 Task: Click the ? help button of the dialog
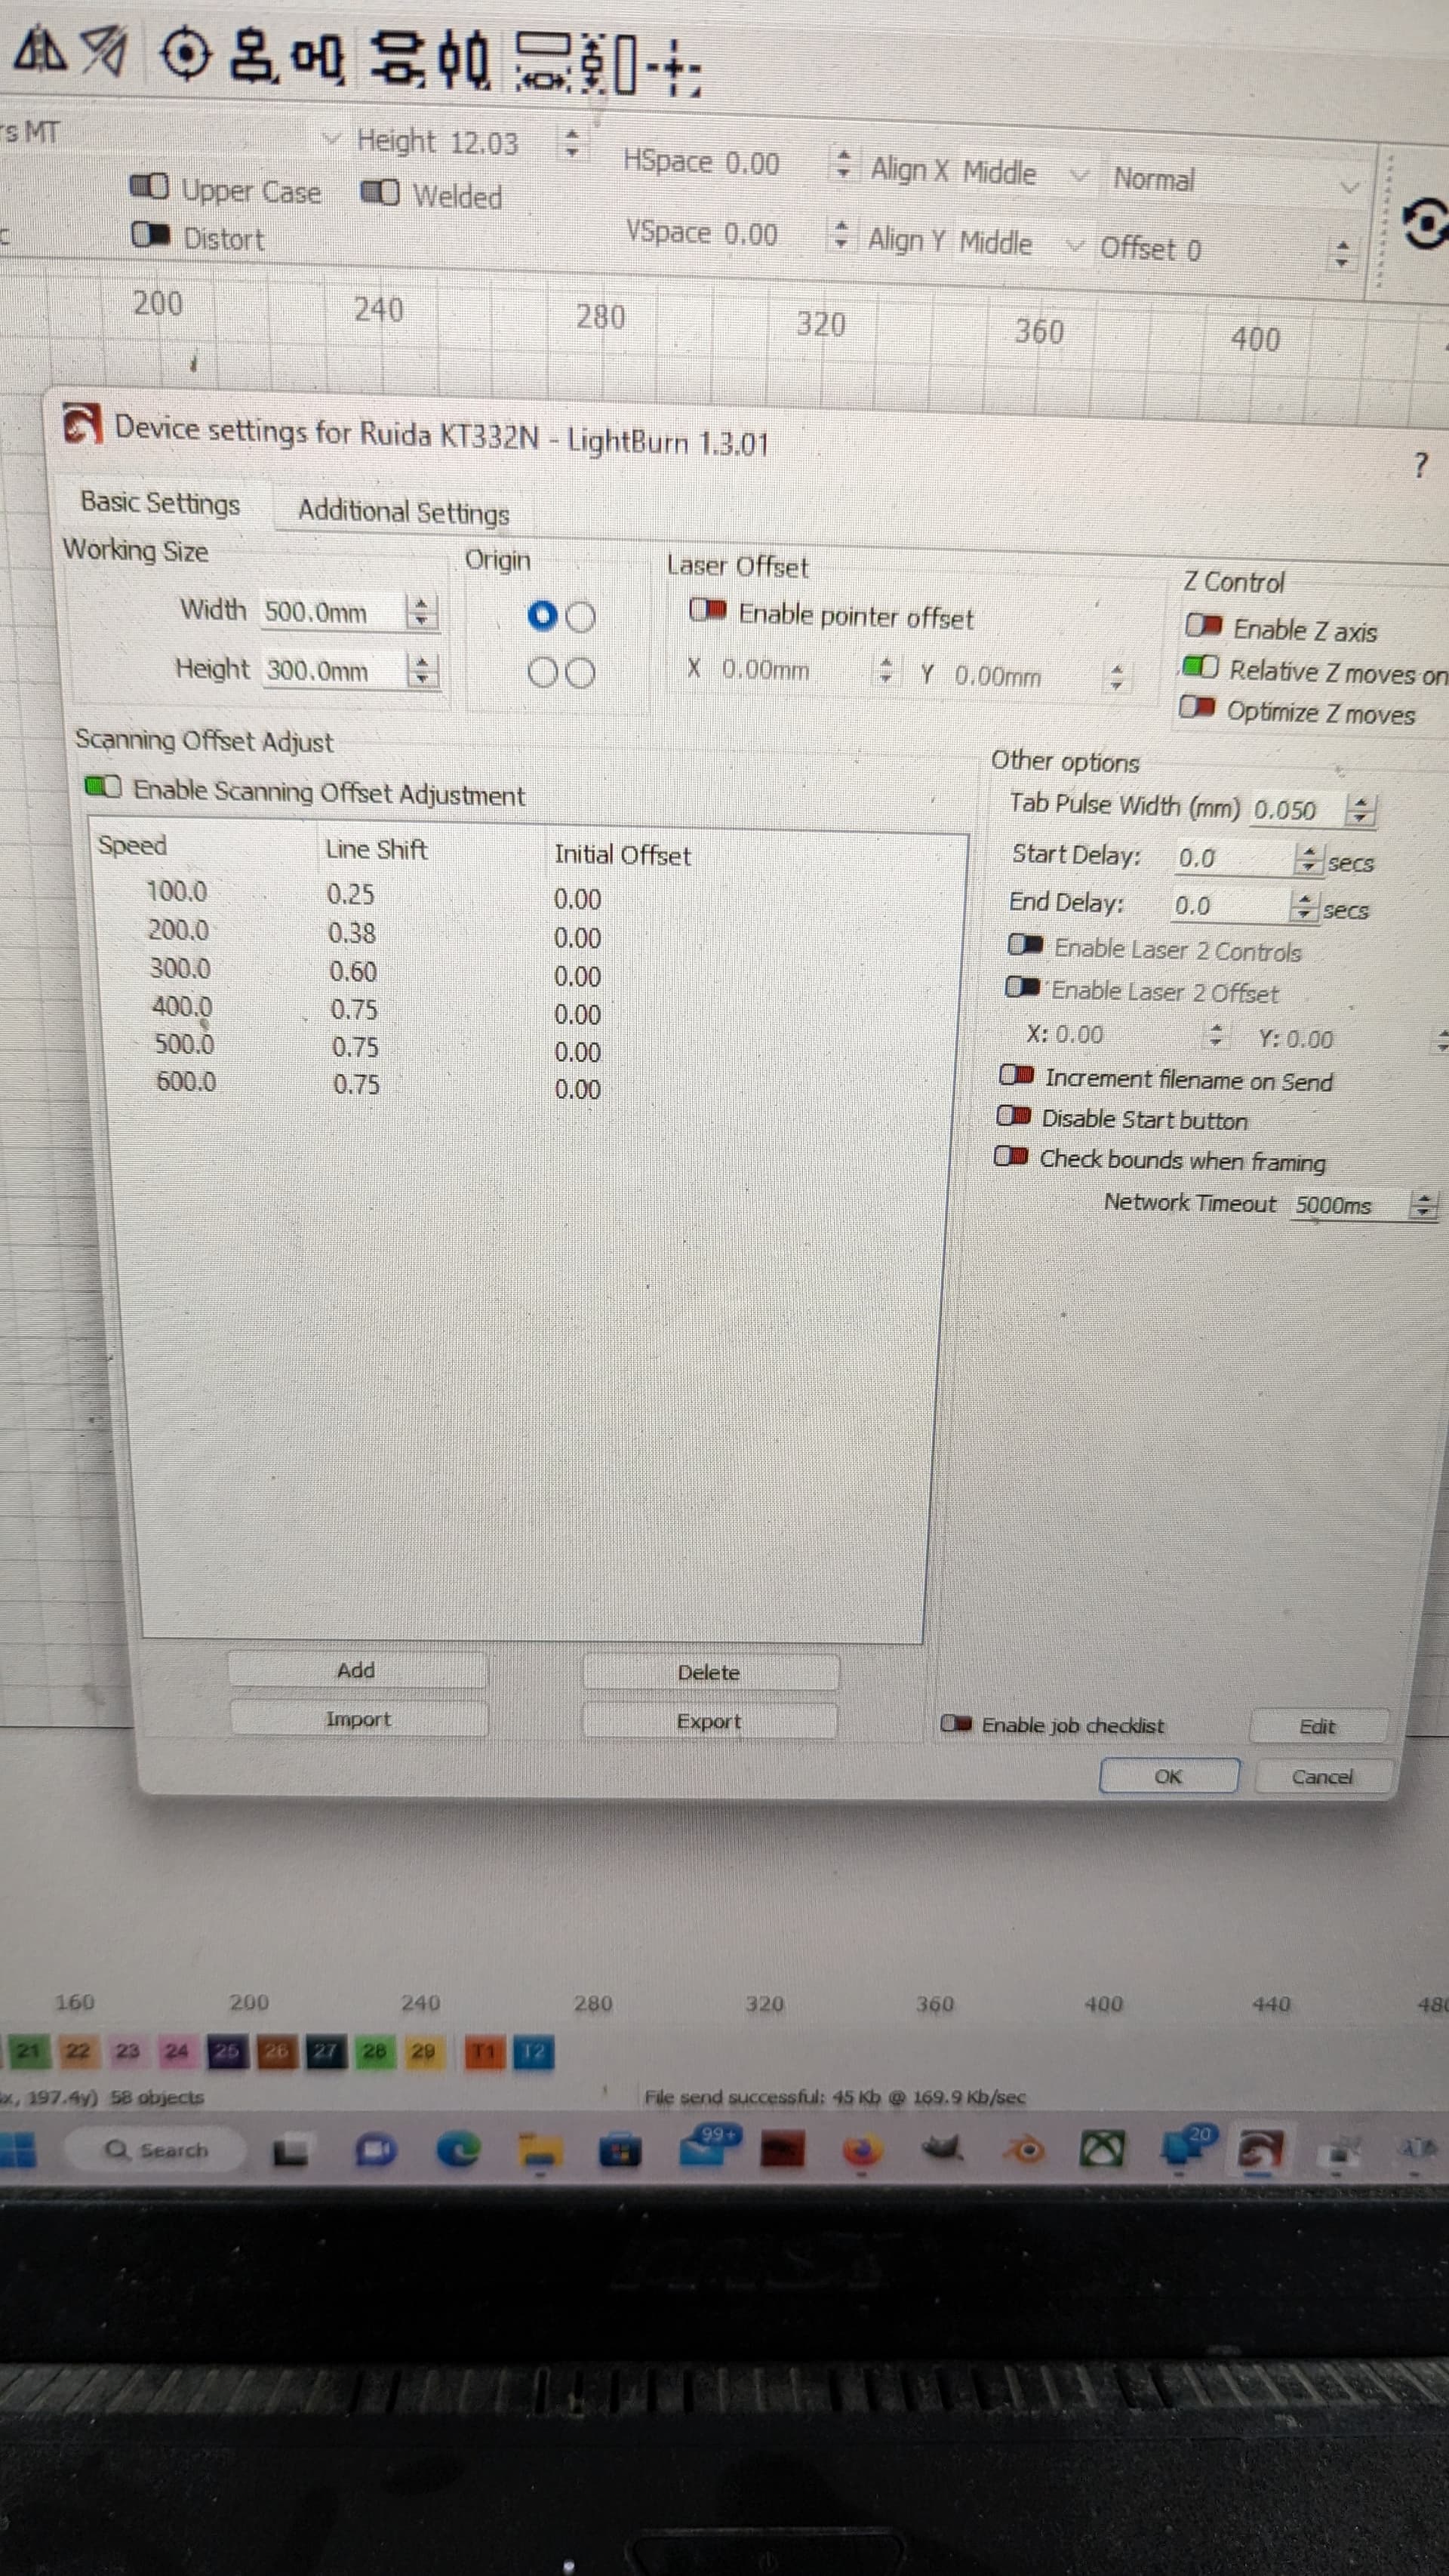(1420, 465)
